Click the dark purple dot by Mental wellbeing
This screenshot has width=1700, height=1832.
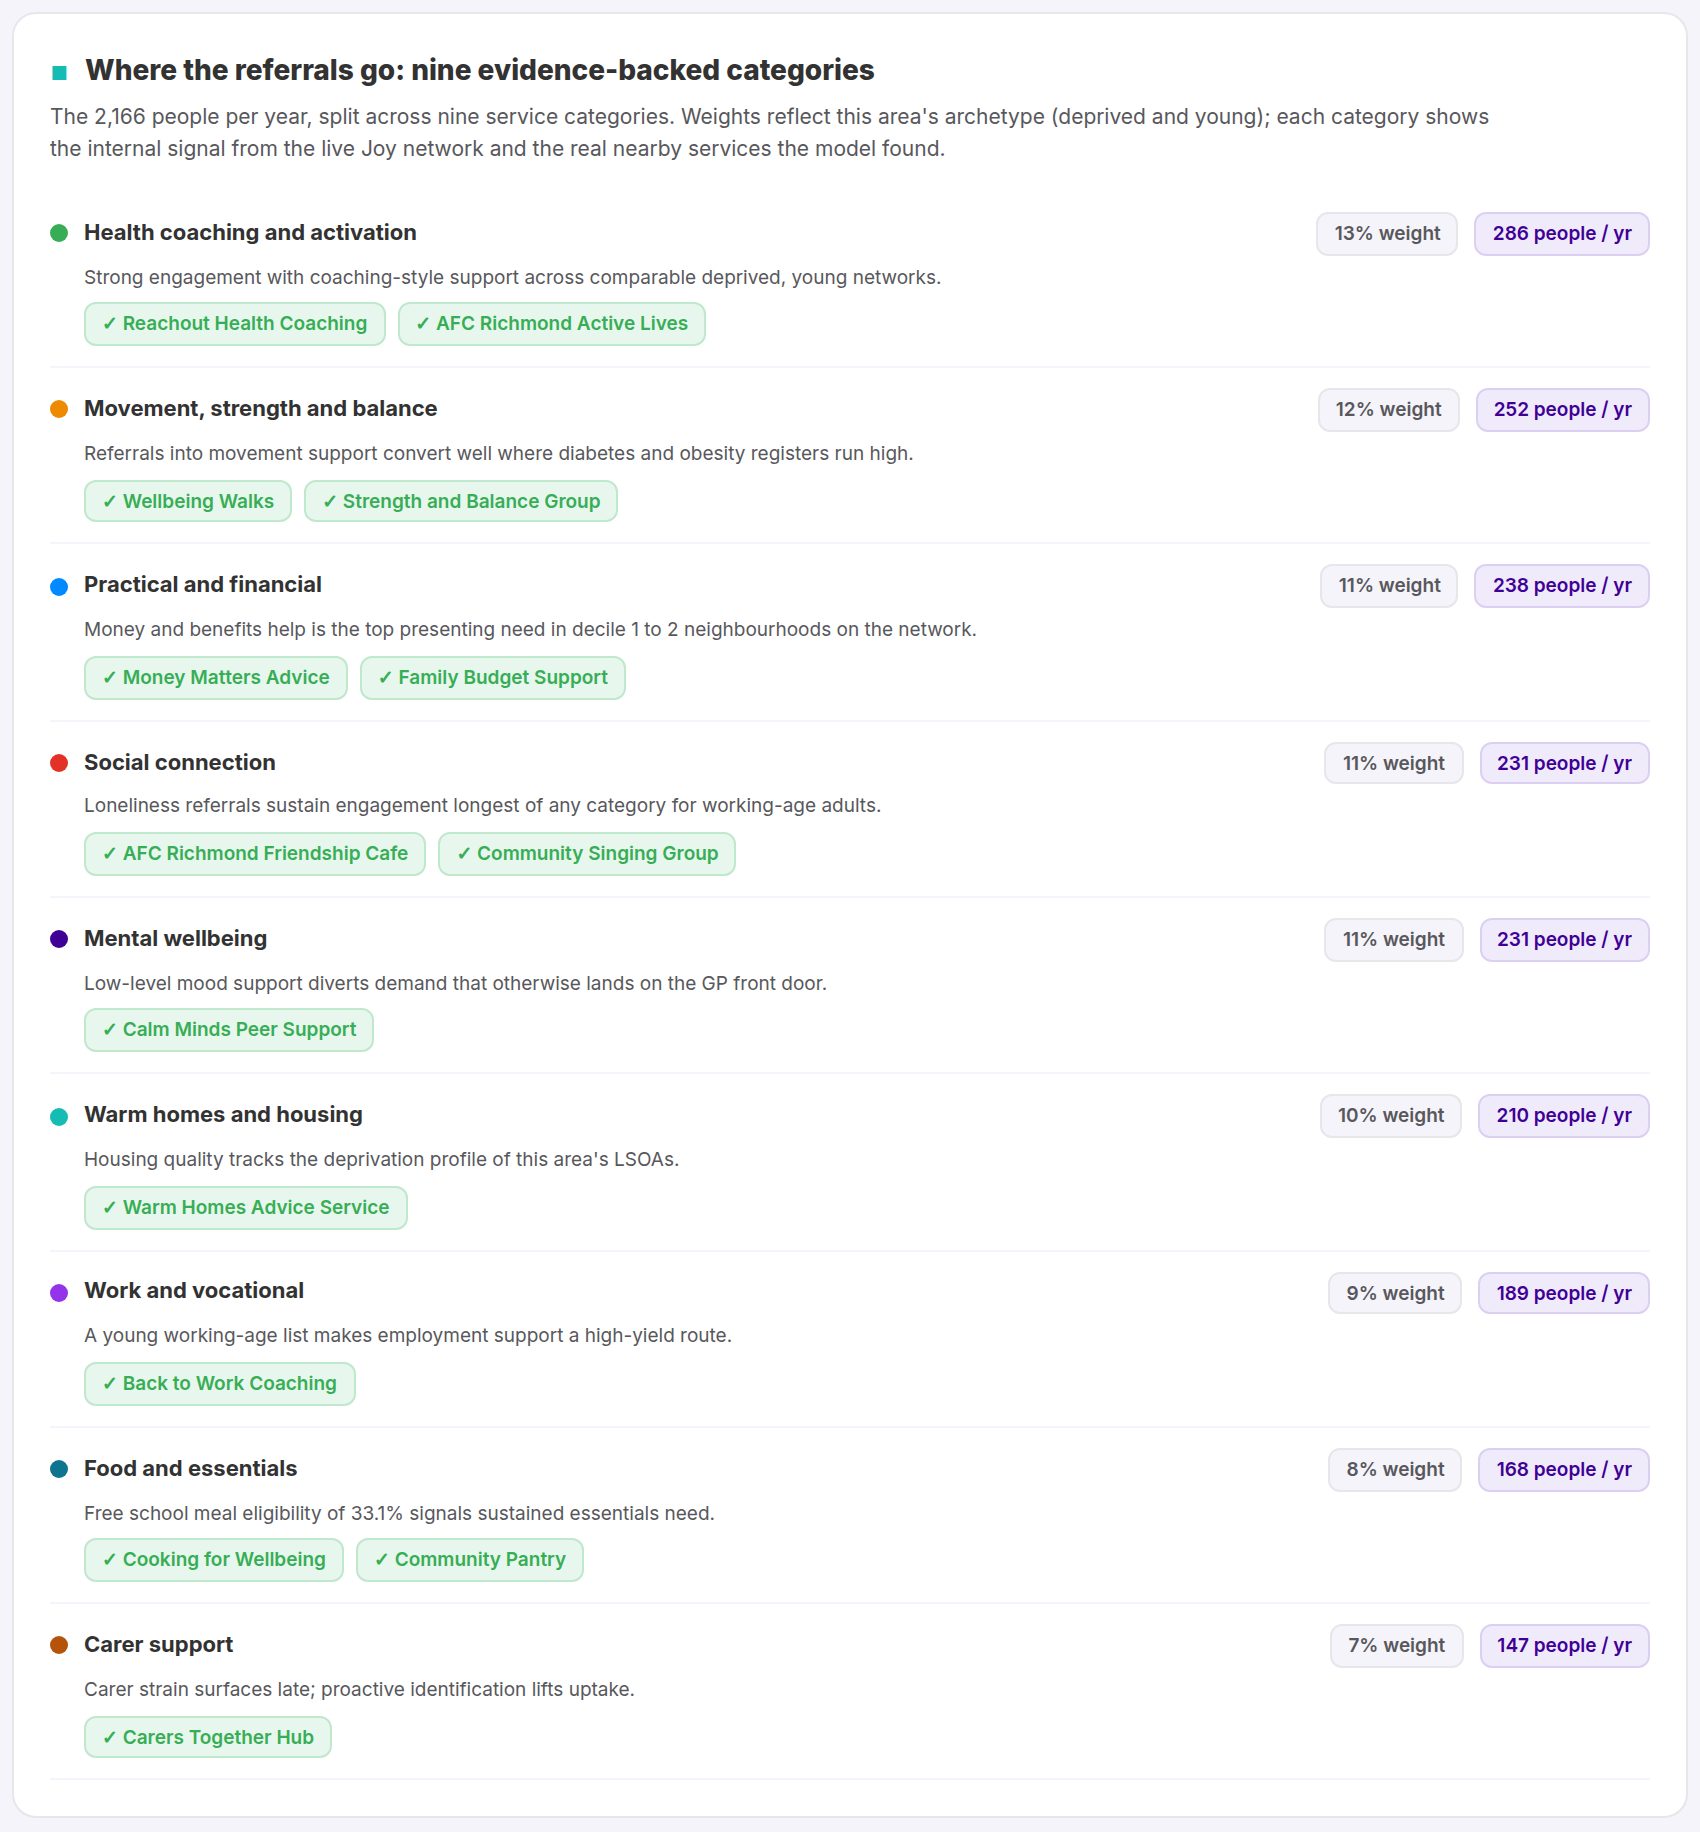(x=59, y=939)
